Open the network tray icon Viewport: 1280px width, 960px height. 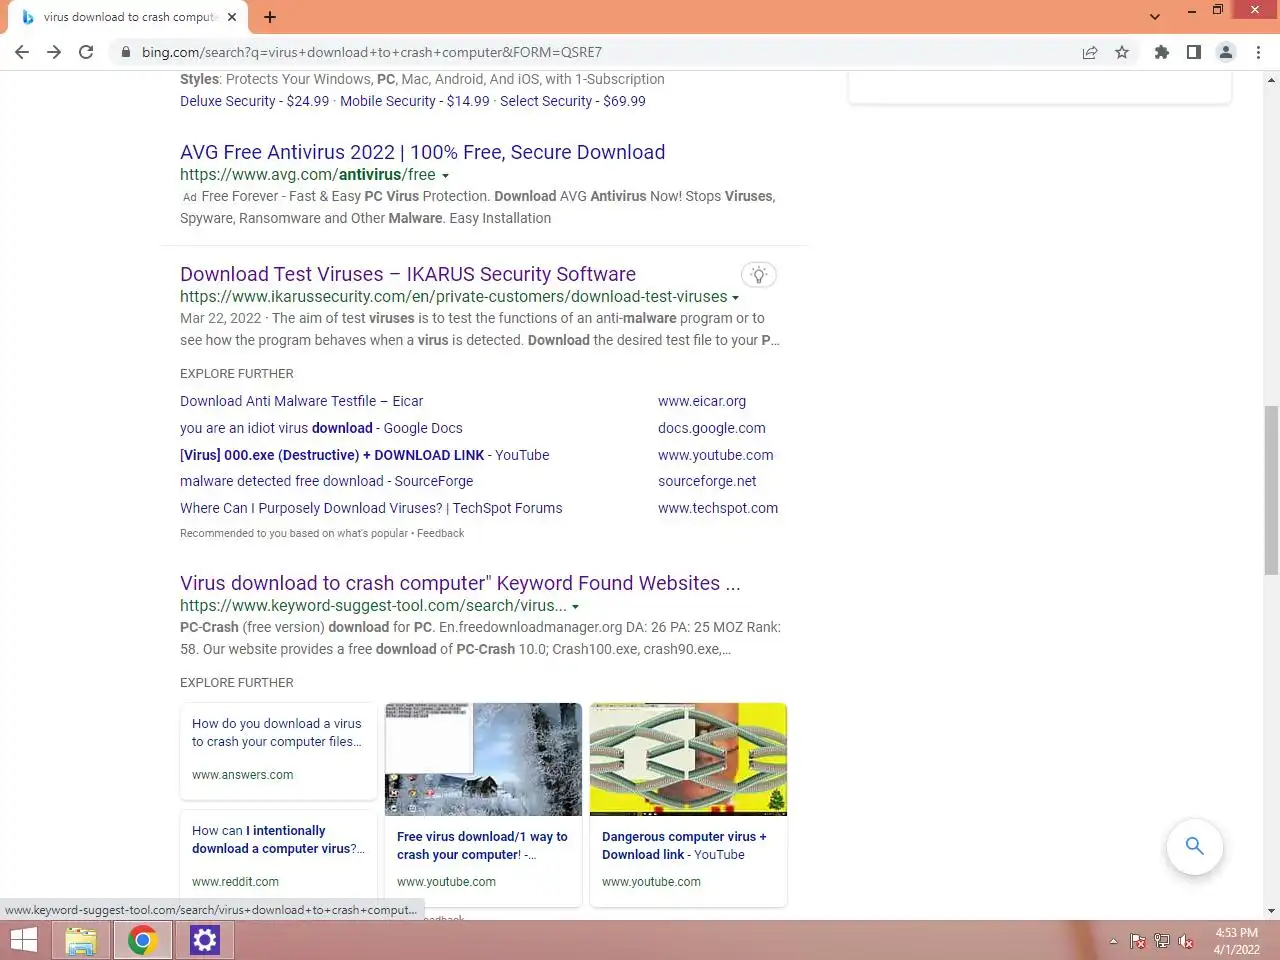pos(1162,941)
